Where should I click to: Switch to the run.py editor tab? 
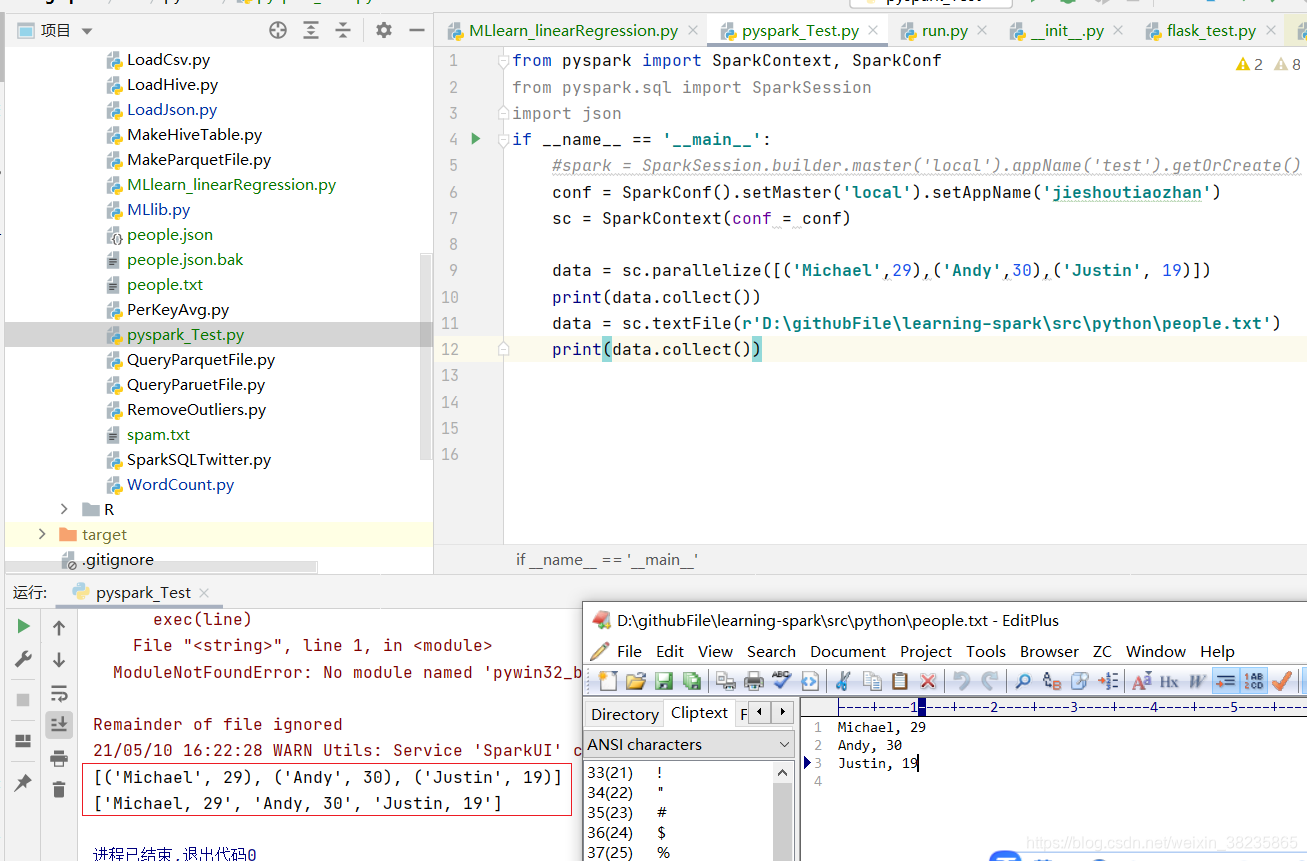(944, 31)
